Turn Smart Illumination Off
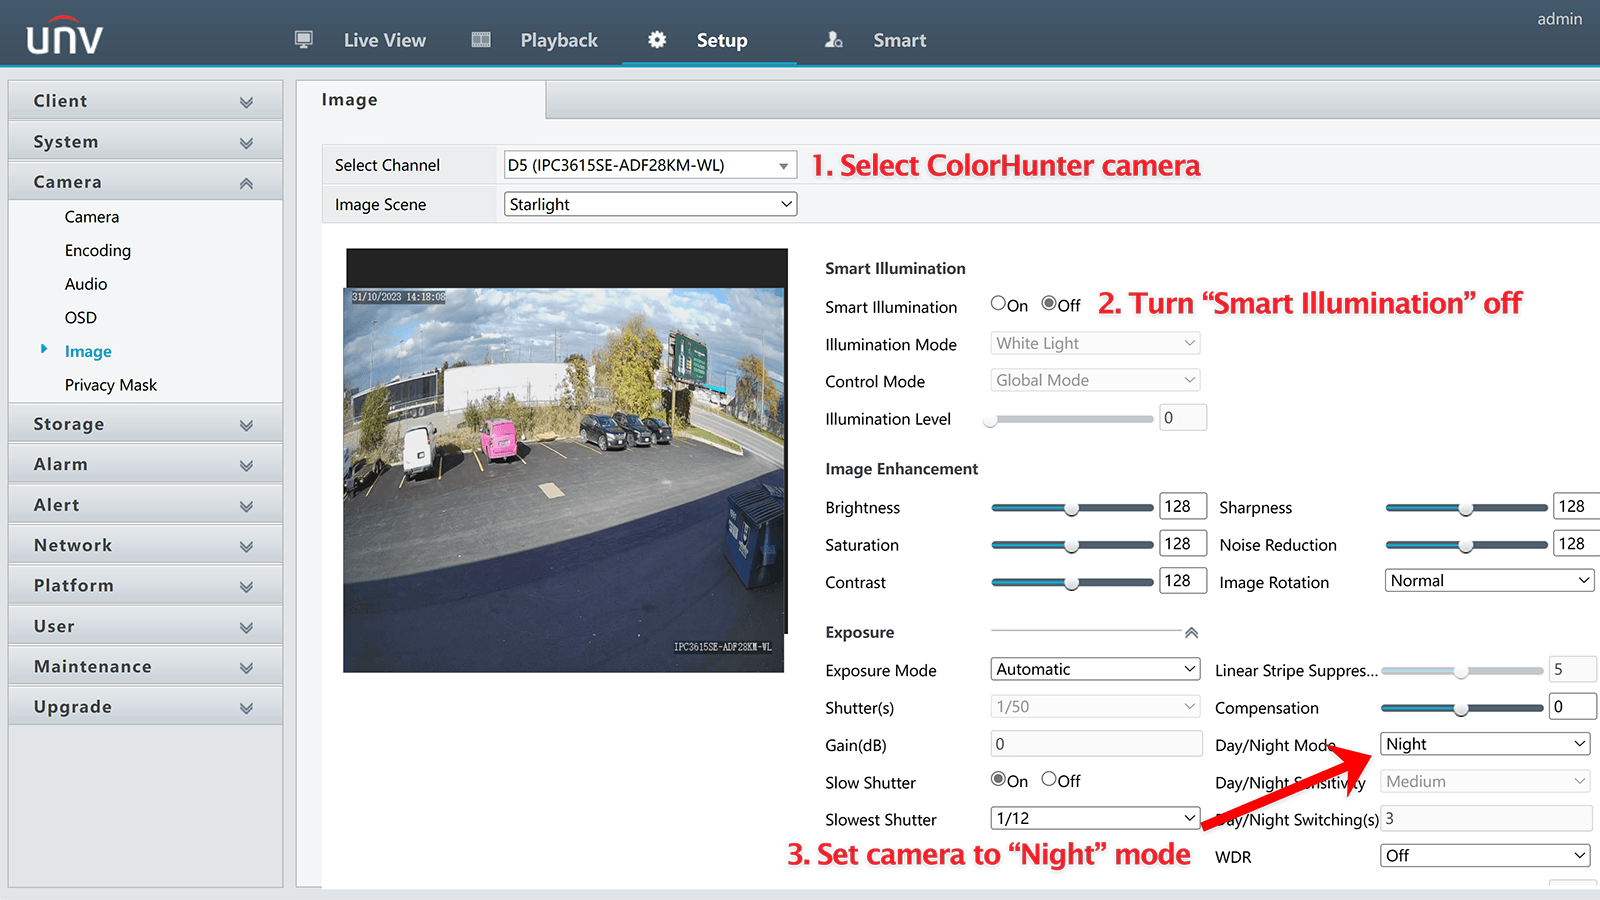The image size is (1600, 900). (1048, 303)
